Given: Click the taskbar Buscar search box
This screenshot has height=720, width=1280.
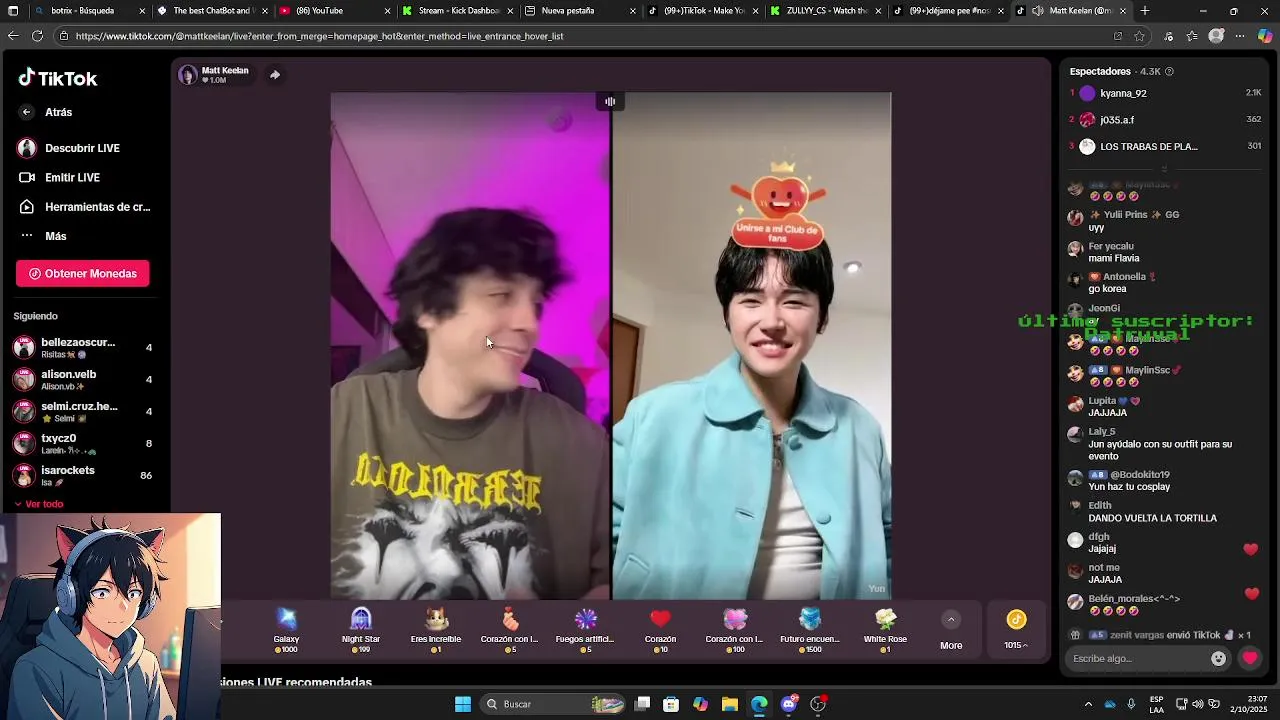Looking at the screenshot, I should coord(553,704).
